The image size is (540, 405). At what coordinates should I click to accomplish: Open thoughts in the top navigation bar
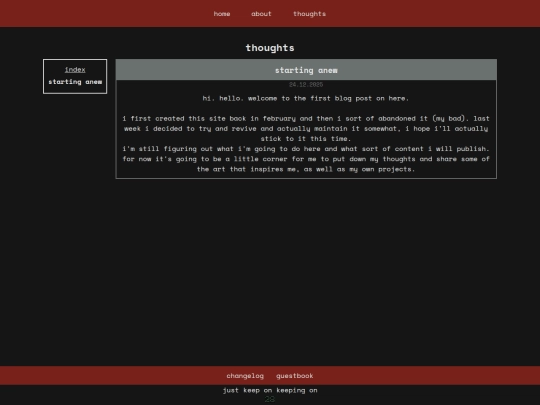pyautogui.click(x=309, y=14)
